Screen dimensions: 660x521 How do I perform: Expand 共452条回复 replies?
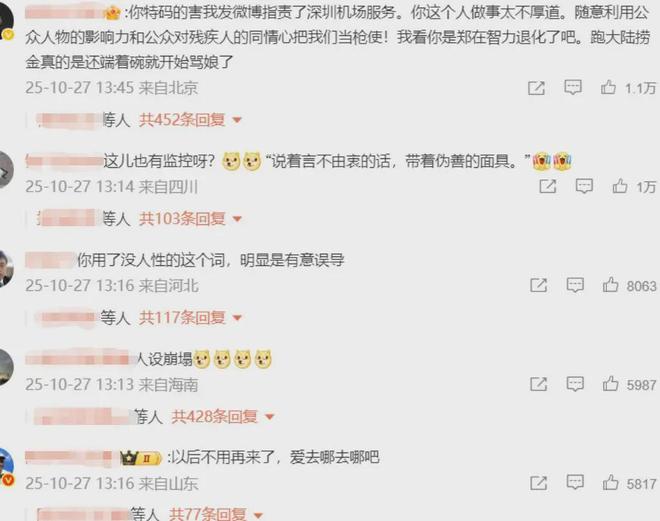190,120
